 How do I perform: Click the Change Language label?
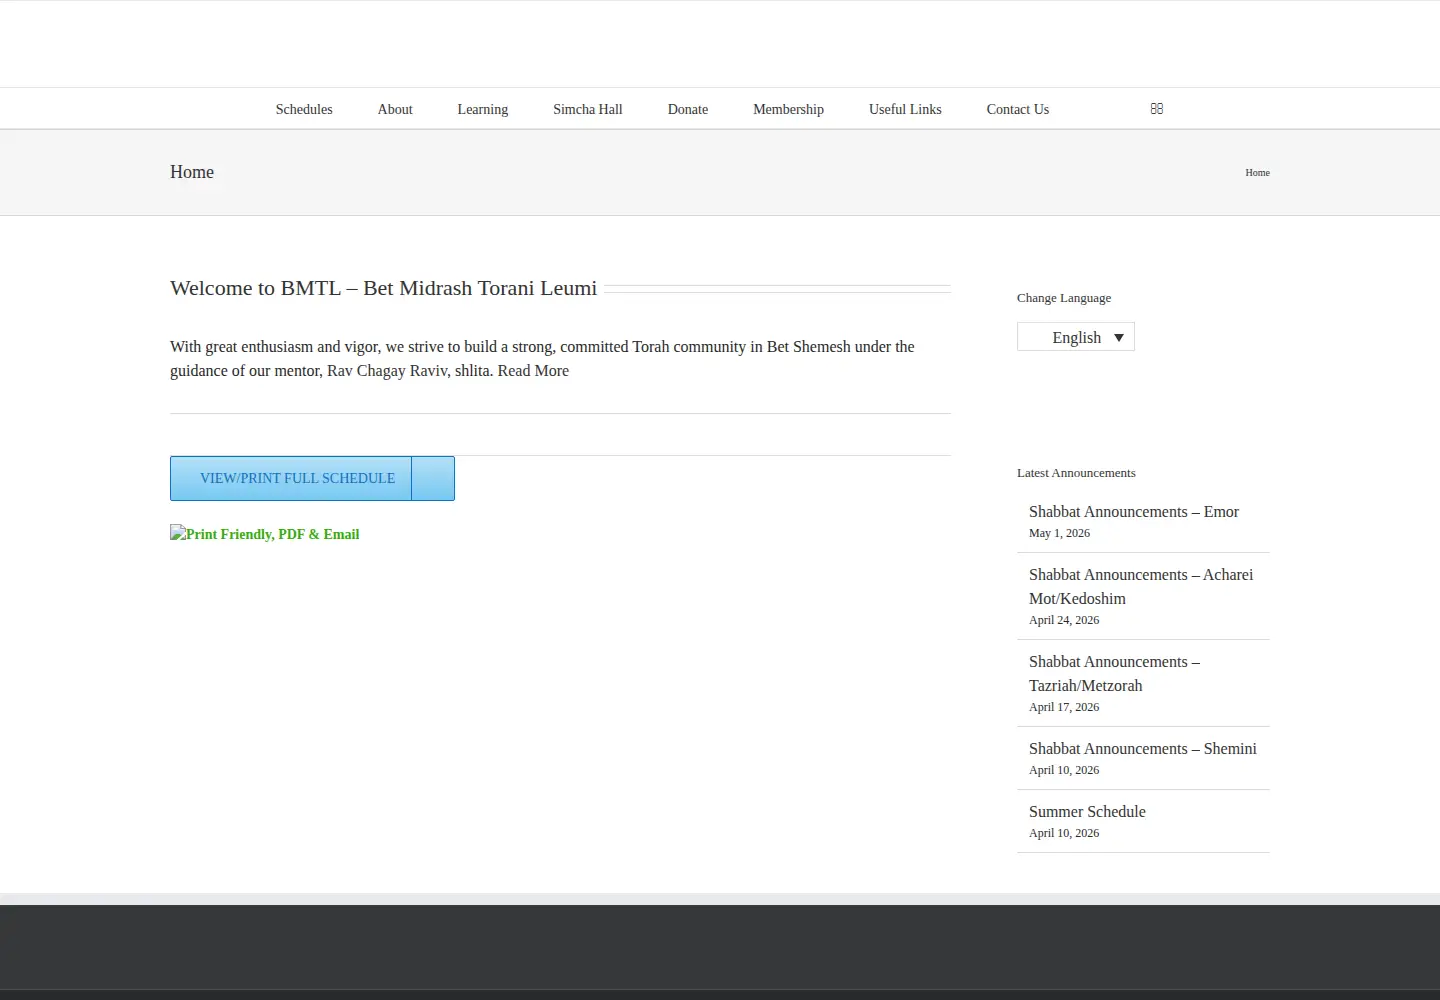point(1064,298)
